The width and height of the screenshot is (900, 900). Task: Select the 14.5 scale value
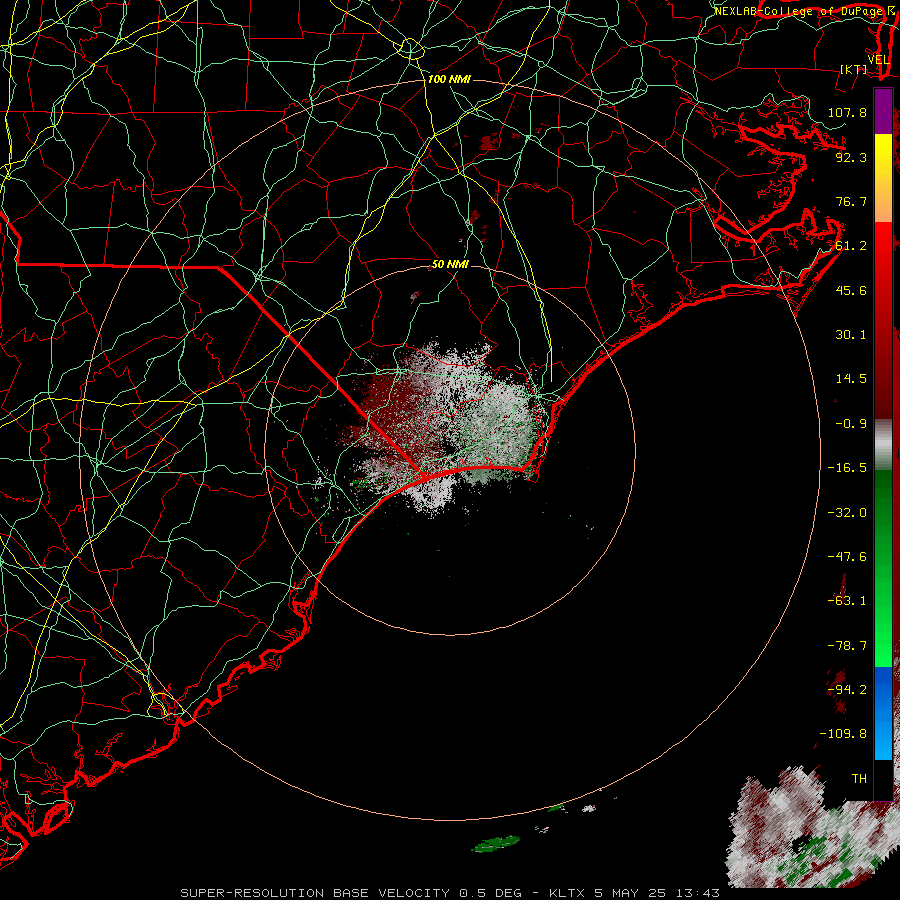pyautogui.click(x=851, y=379)
